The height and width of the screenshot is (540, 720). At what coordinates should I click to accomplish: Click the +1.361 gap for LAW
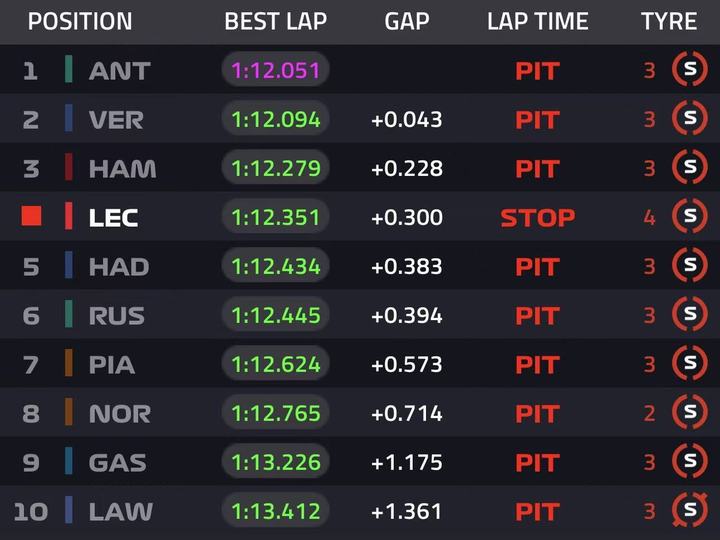coord(406,511)
